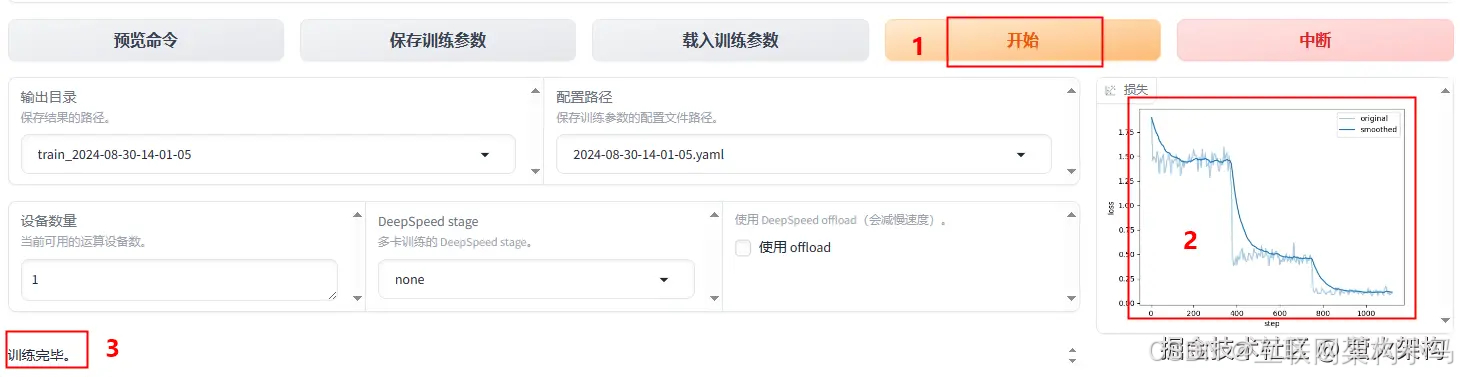Start training with the 开始 button
The image size is (1460, 377).
1022,41
